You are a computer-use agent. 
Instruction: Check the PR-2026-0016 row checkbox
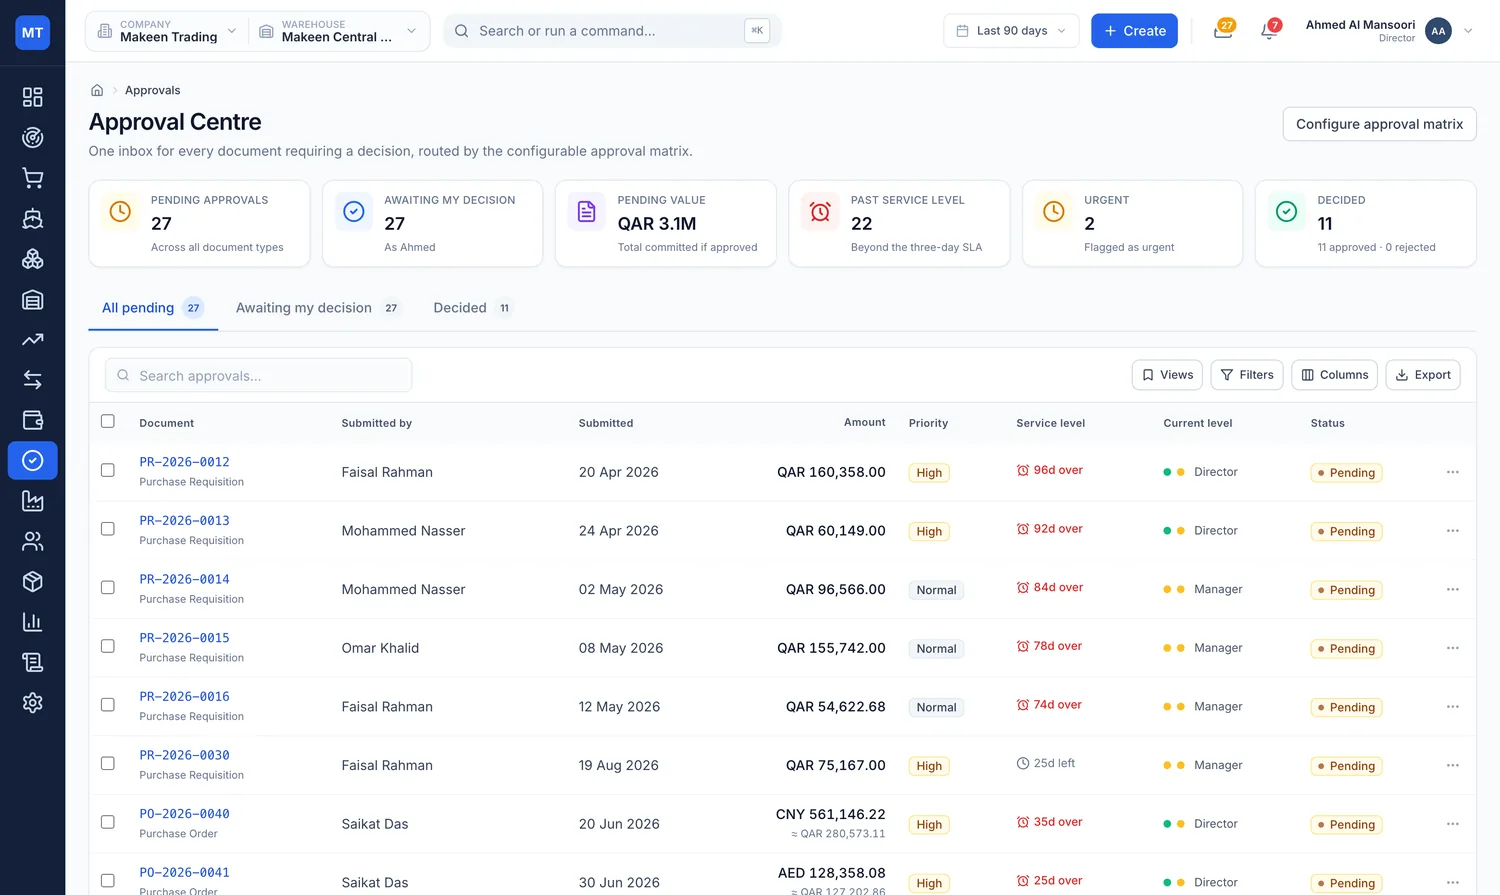click(x=108, y=704)
